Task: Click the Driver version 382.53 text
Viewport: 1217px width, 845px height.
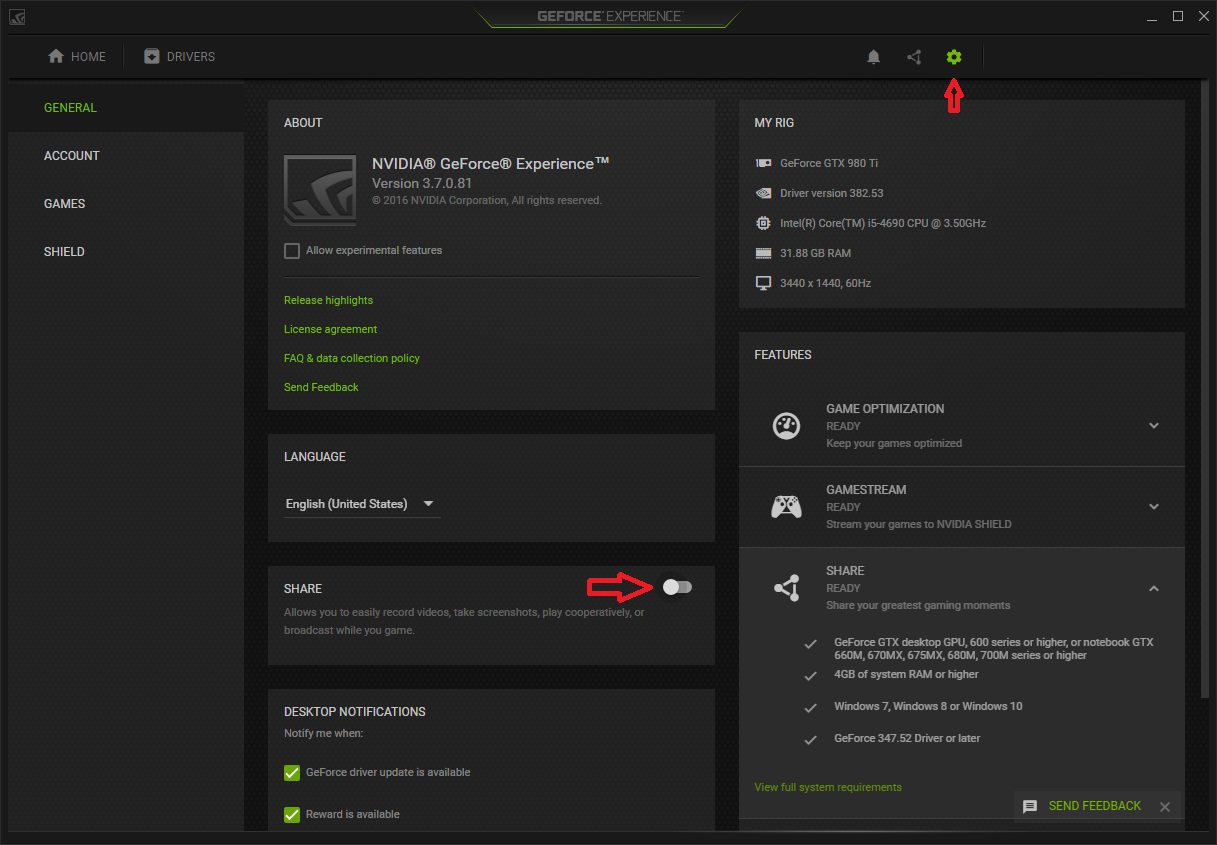Action: coord(831,193)
